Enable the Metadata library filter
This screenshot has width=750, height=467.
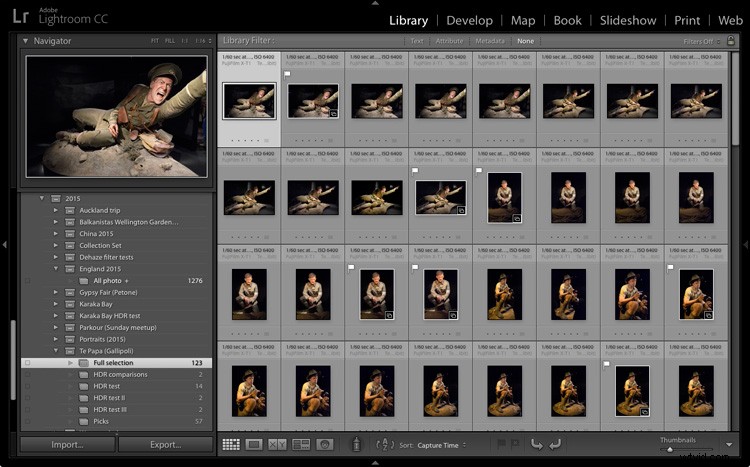coord(490,41)
